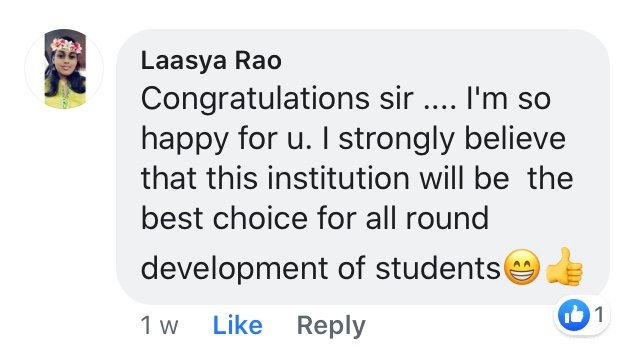Image resolution: width=635 pixels, height=361 pixels.
Task: Click the comment text starting with Congratulations sir
Action: (357, 184)
